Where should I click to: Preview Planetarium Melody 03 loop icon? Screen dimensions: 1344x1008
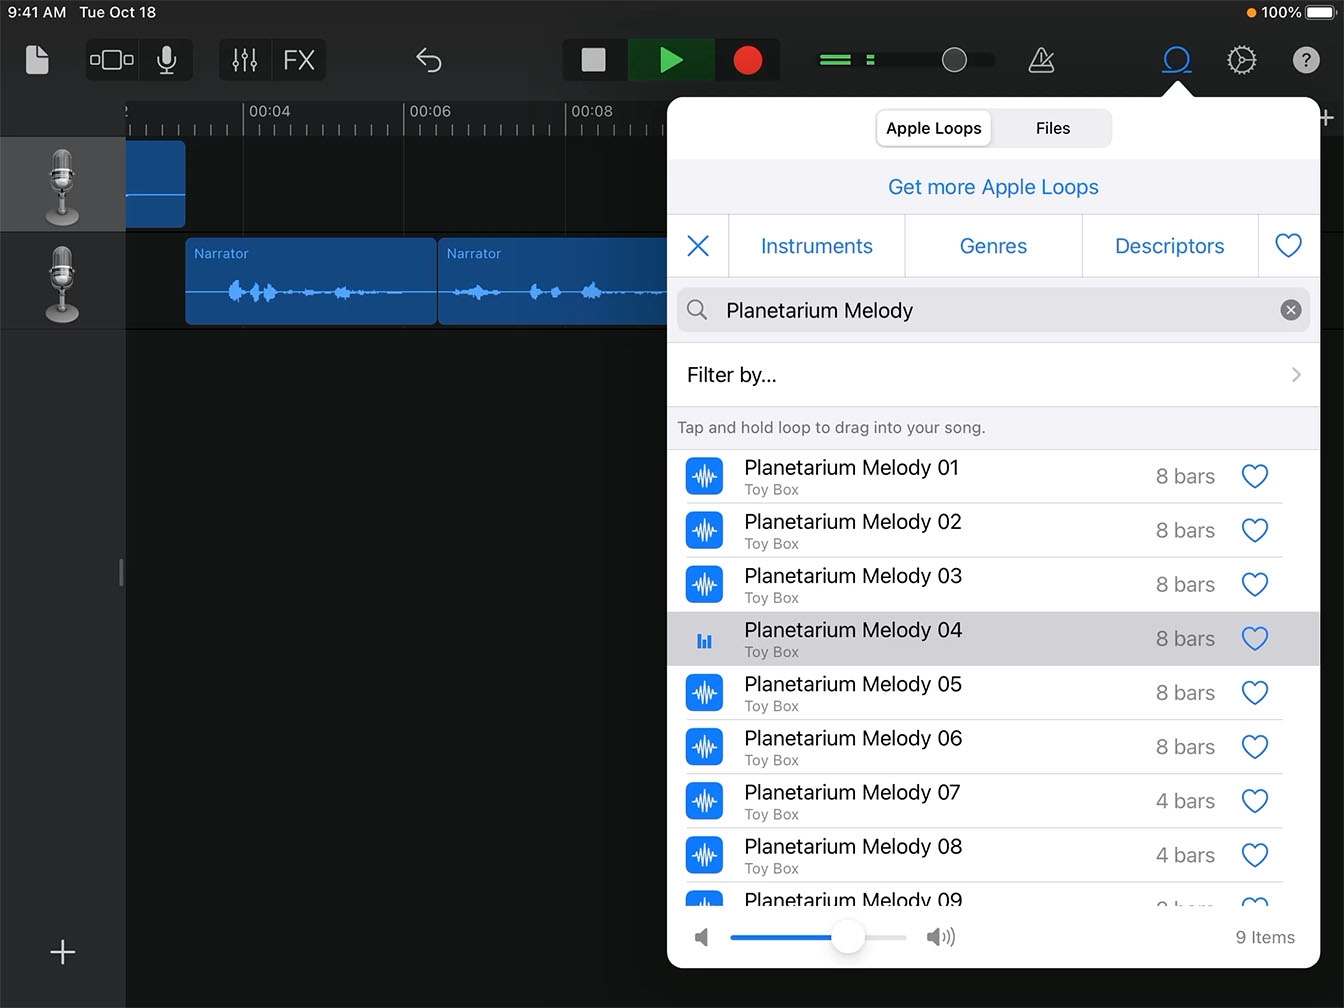tap(704, 584)
